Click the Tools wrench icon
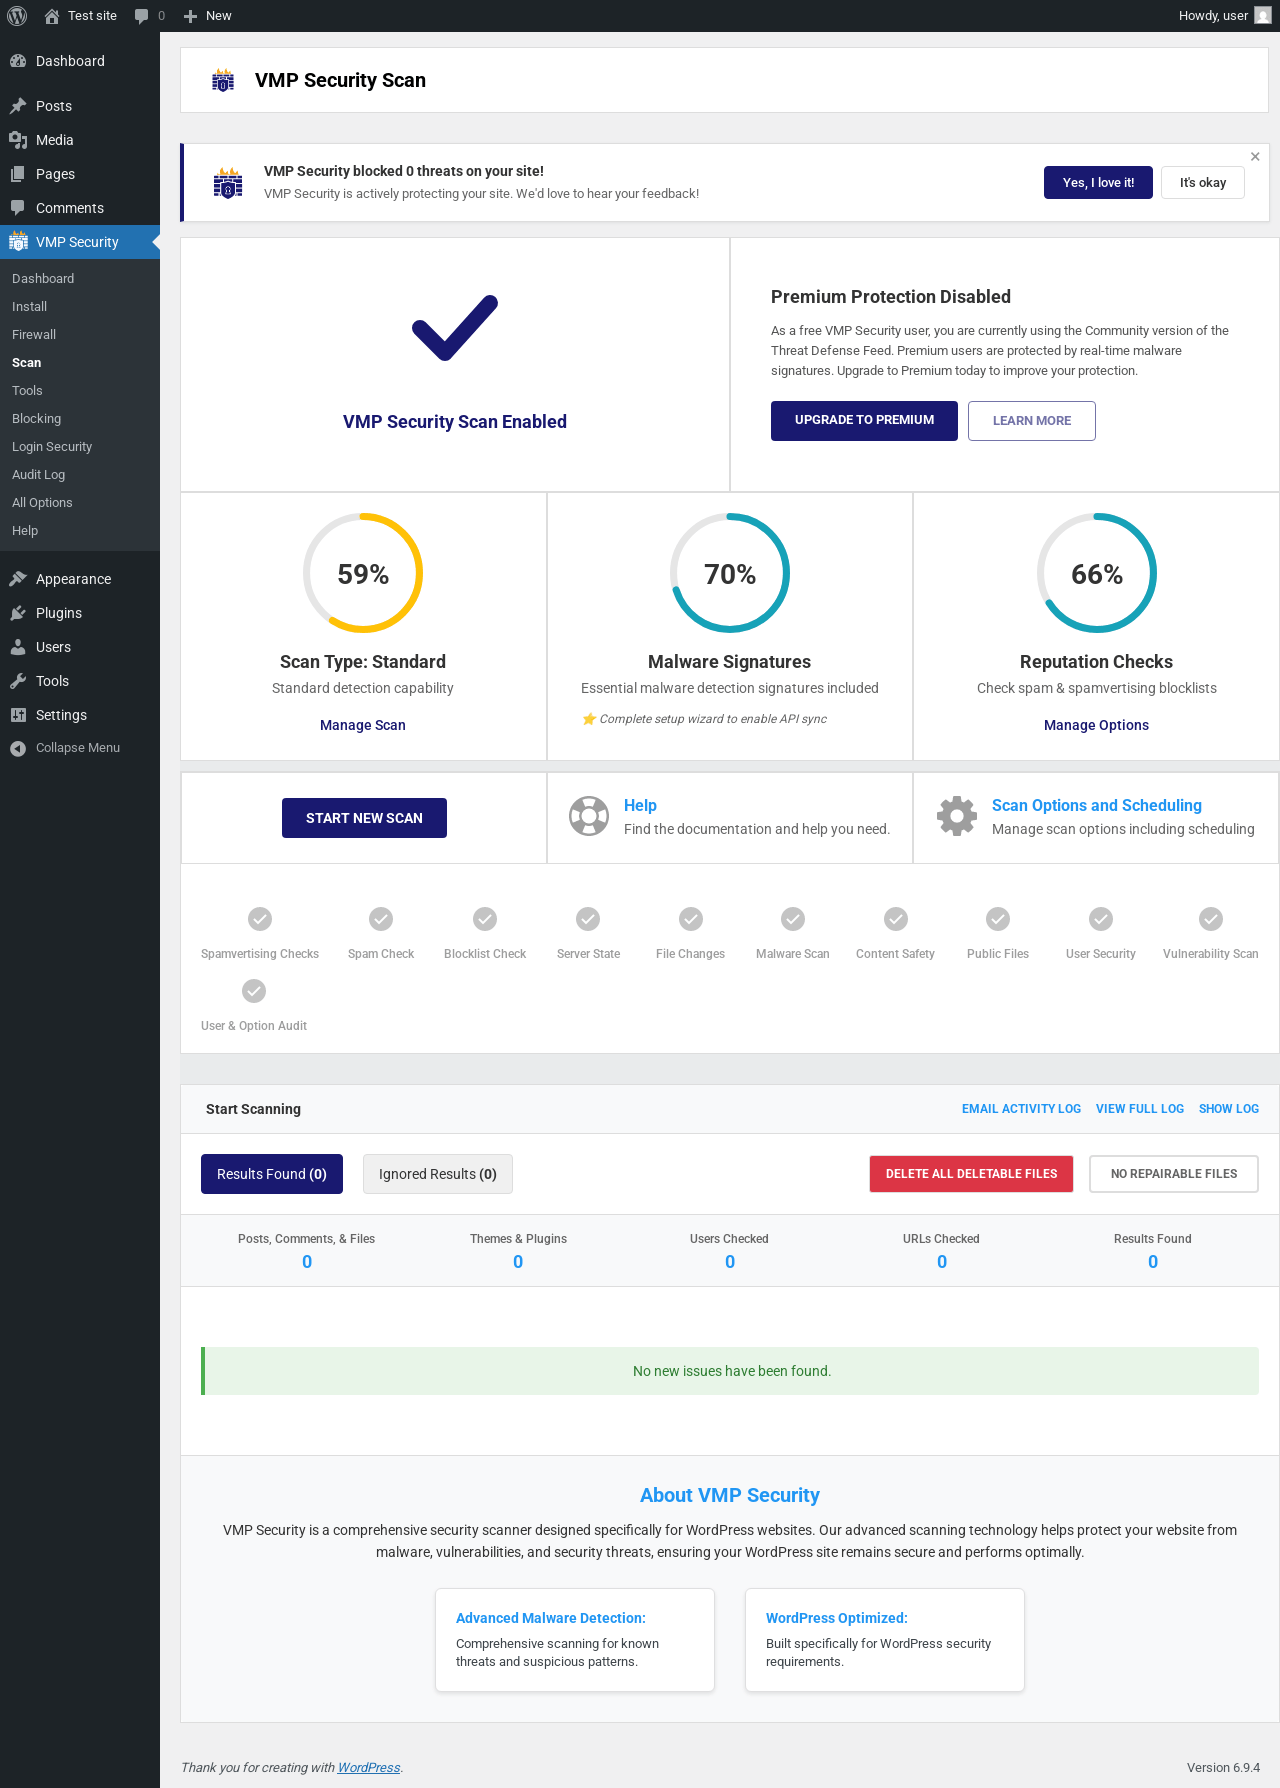This screenshot has width=1280, height=1788. (x=18, y=681)
